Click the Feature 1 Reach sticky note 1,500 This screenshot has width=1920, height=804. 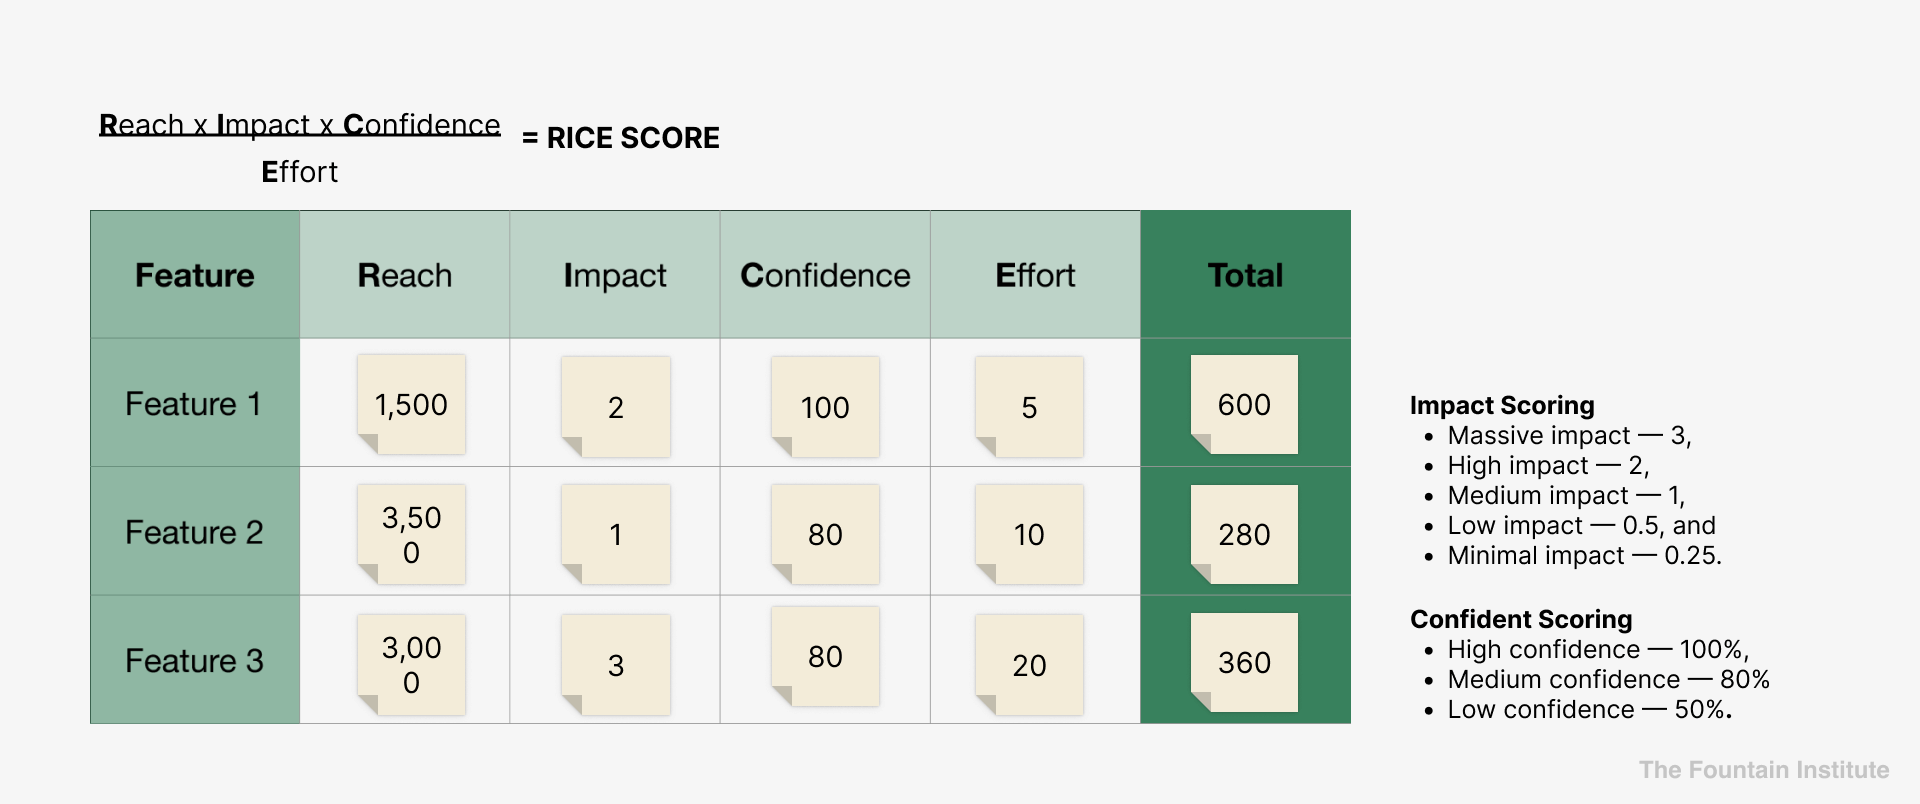411,404
